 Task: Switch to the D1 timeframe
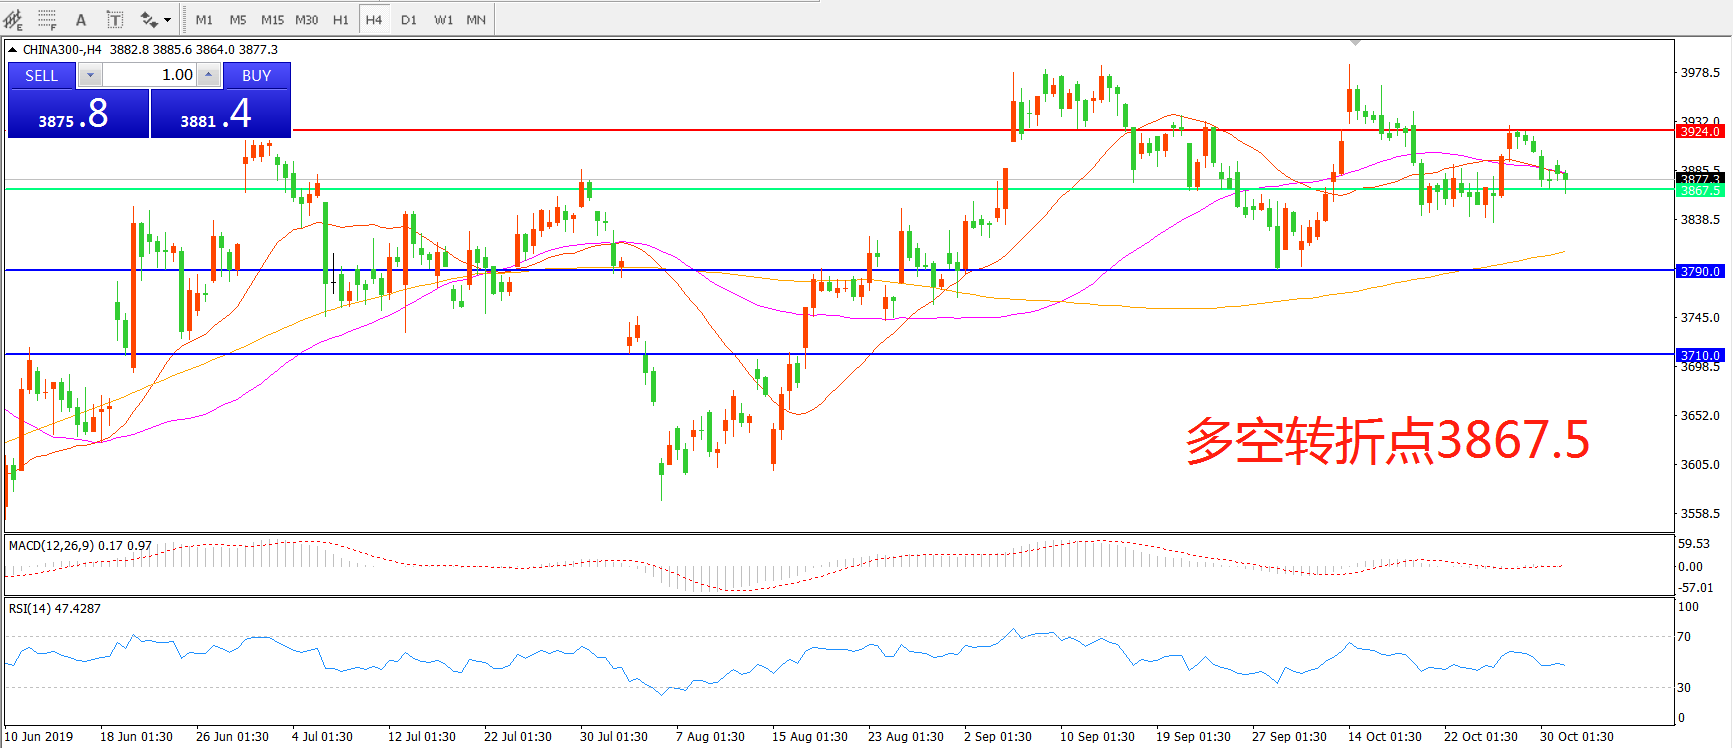coord(408,19)
